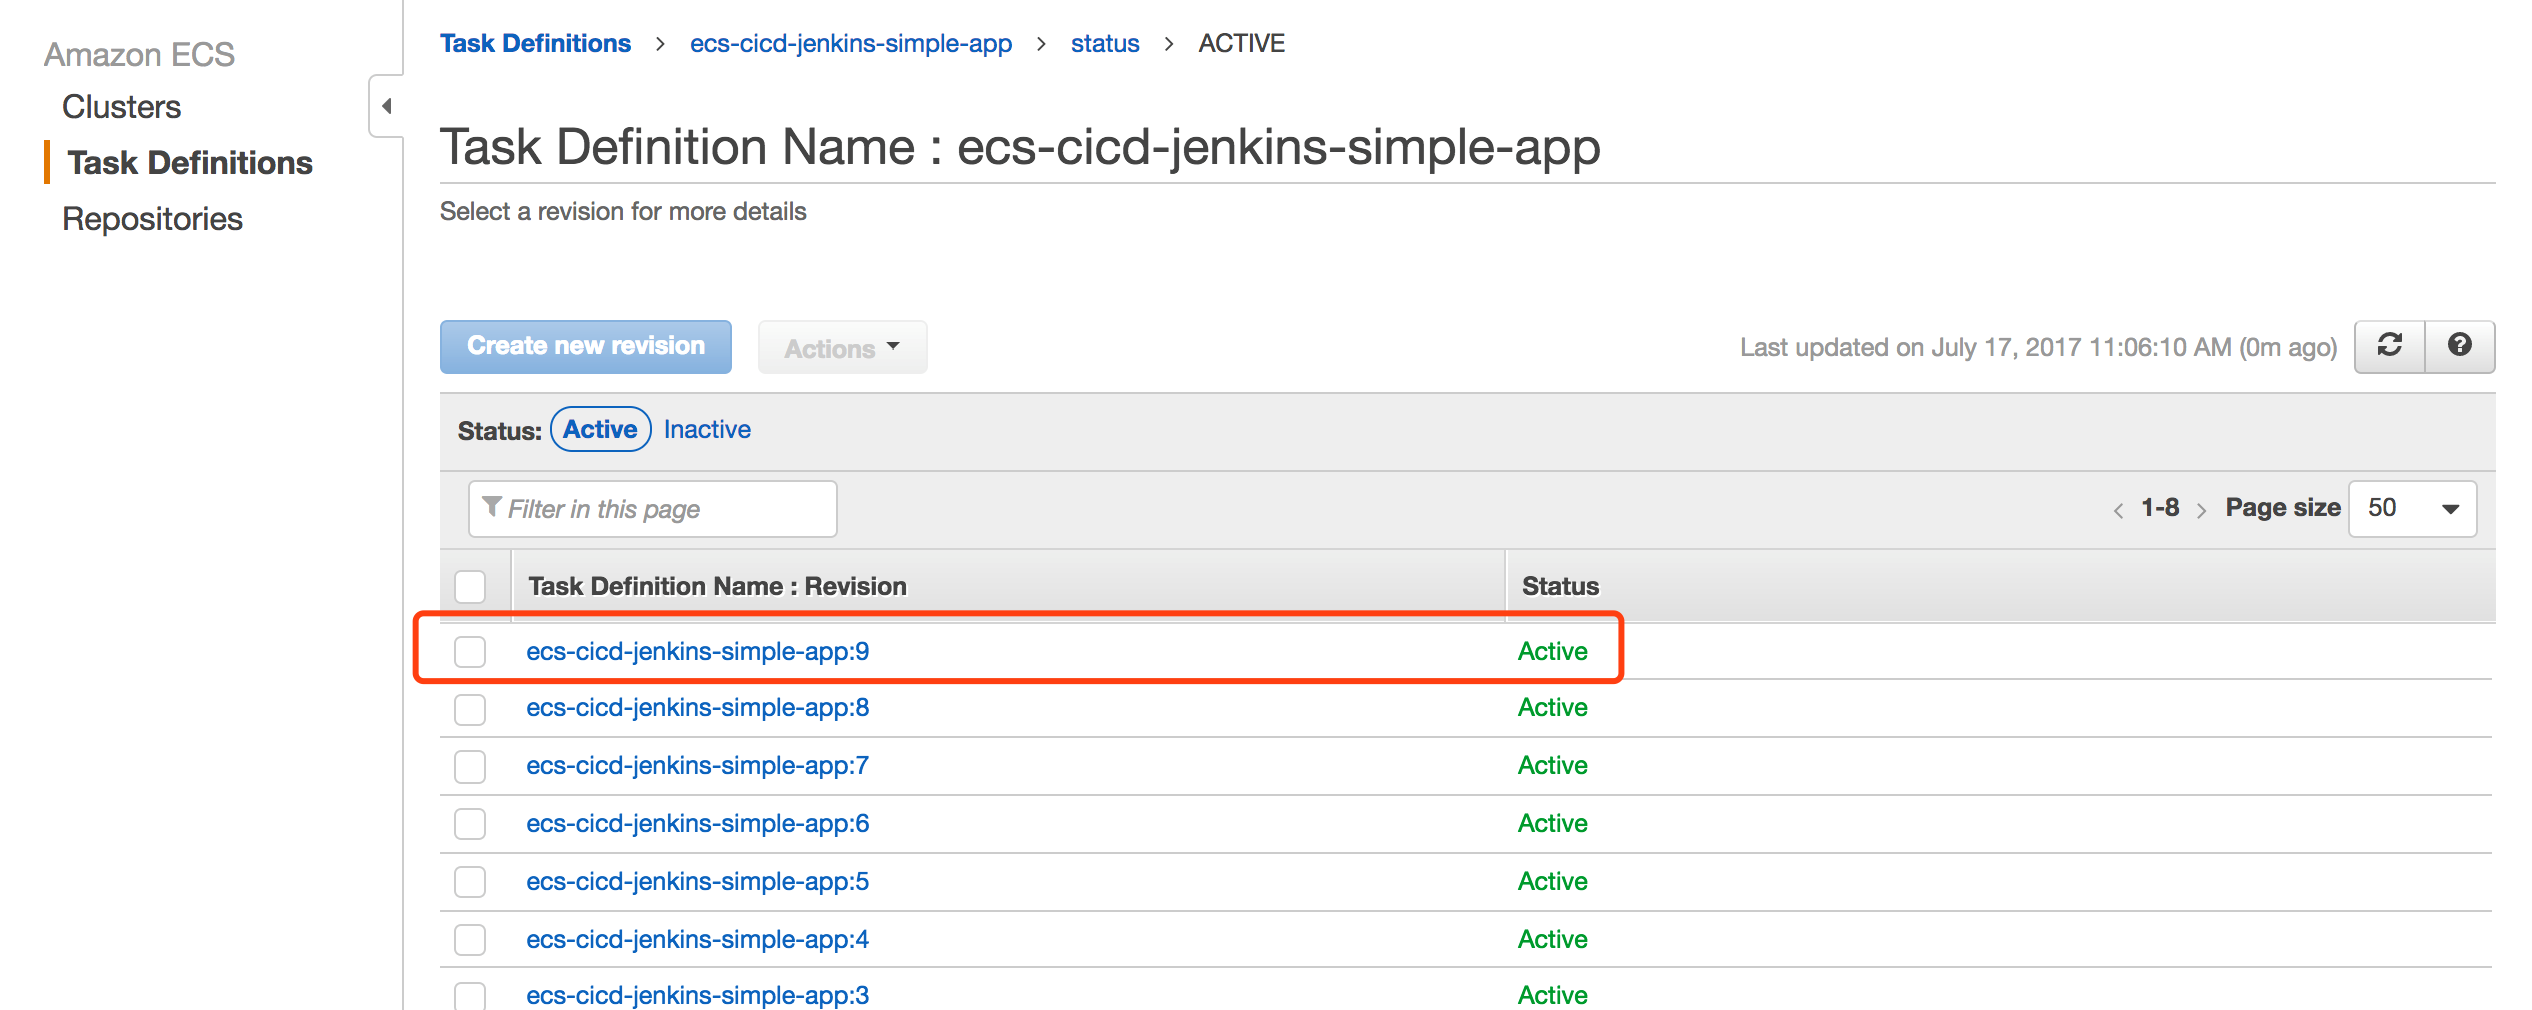Click the refresh icon button
Screen dimensions: 2532x1010
click(x=2390, y=346)
